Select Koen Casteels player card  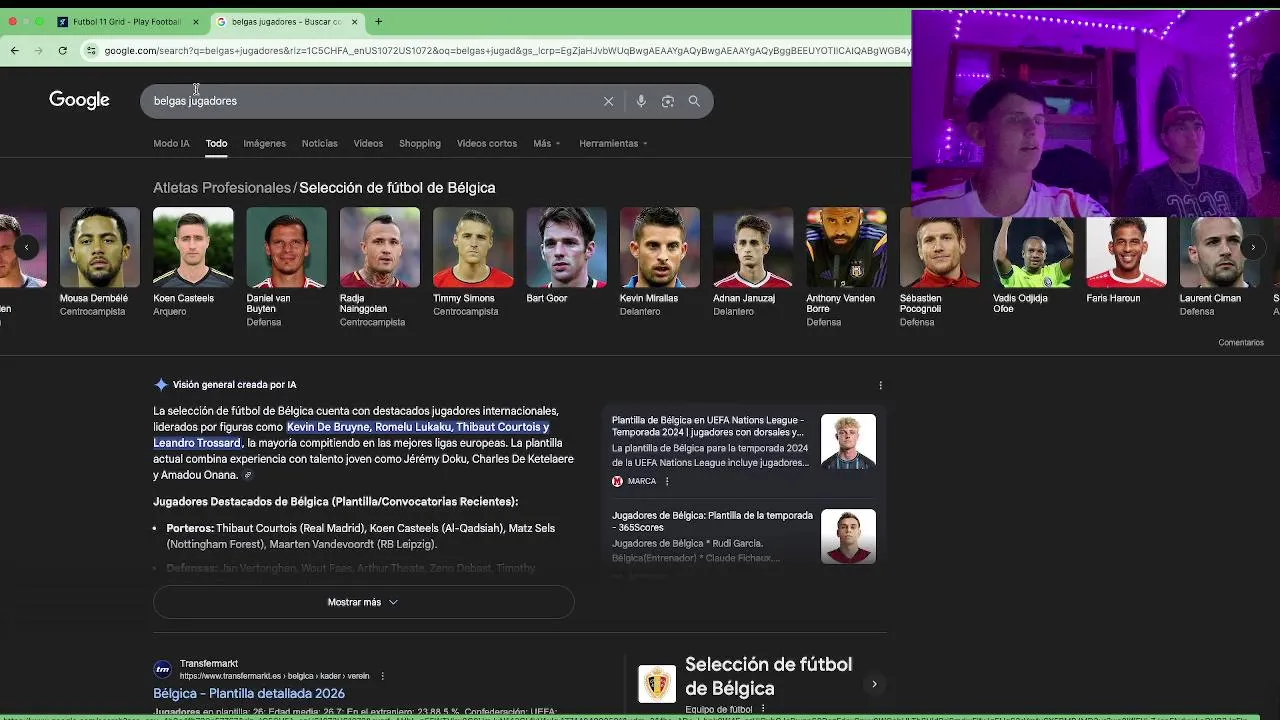tap(193, 262)
